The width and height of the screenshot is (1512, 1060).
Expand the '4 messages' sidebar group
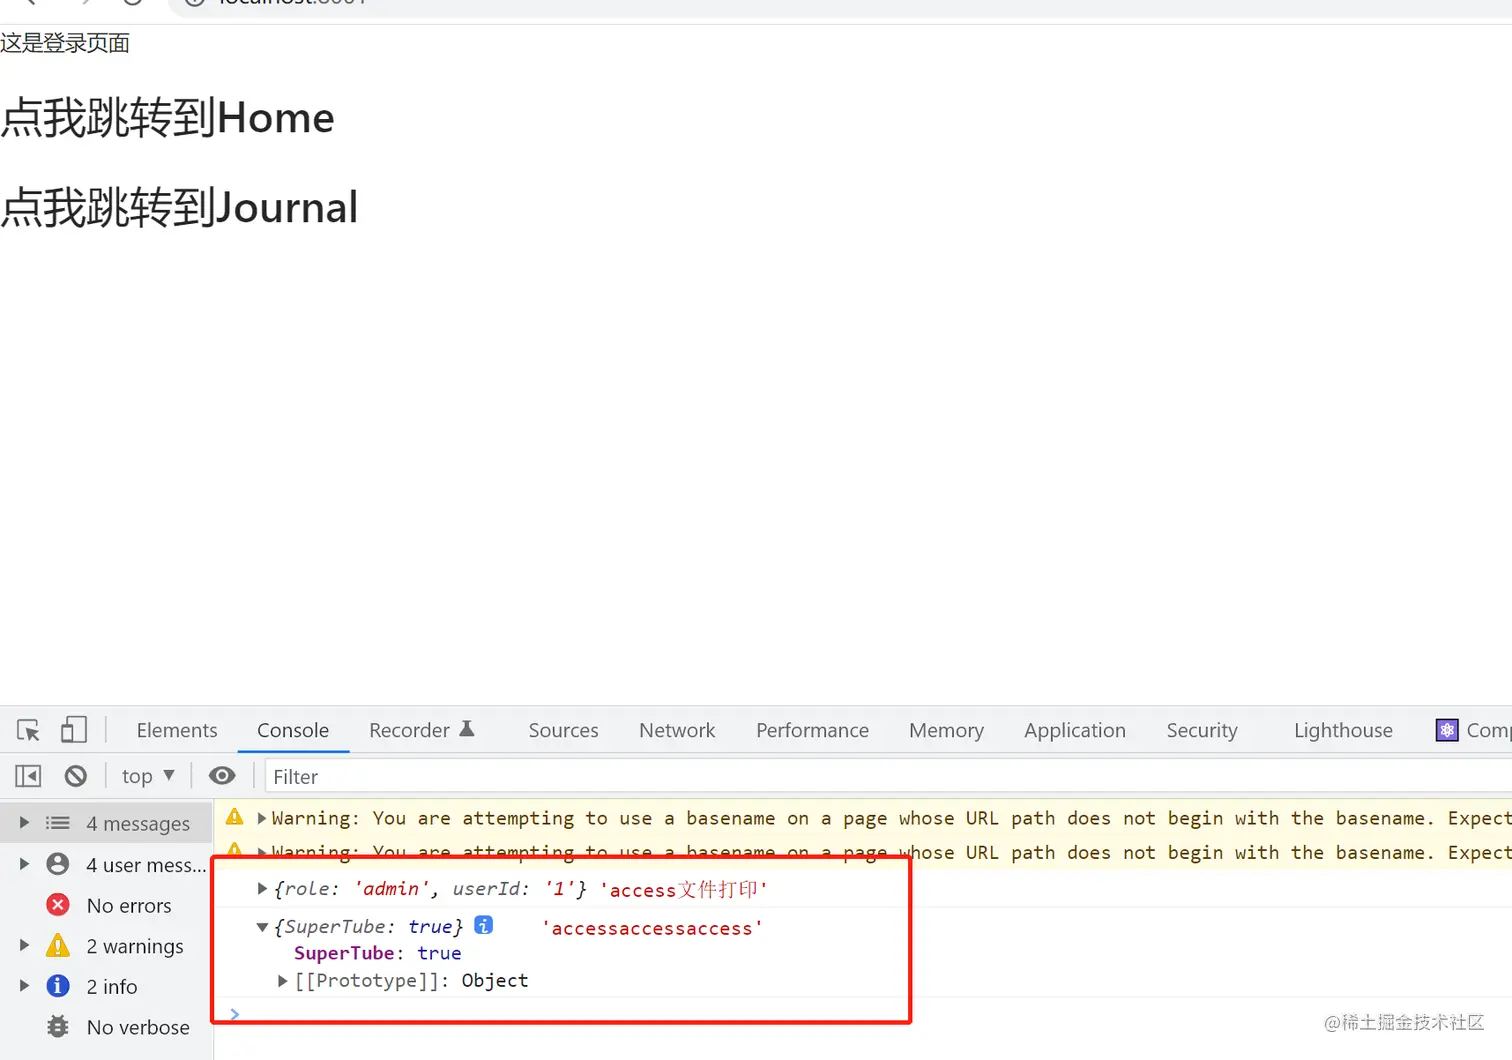pos(24,823)
